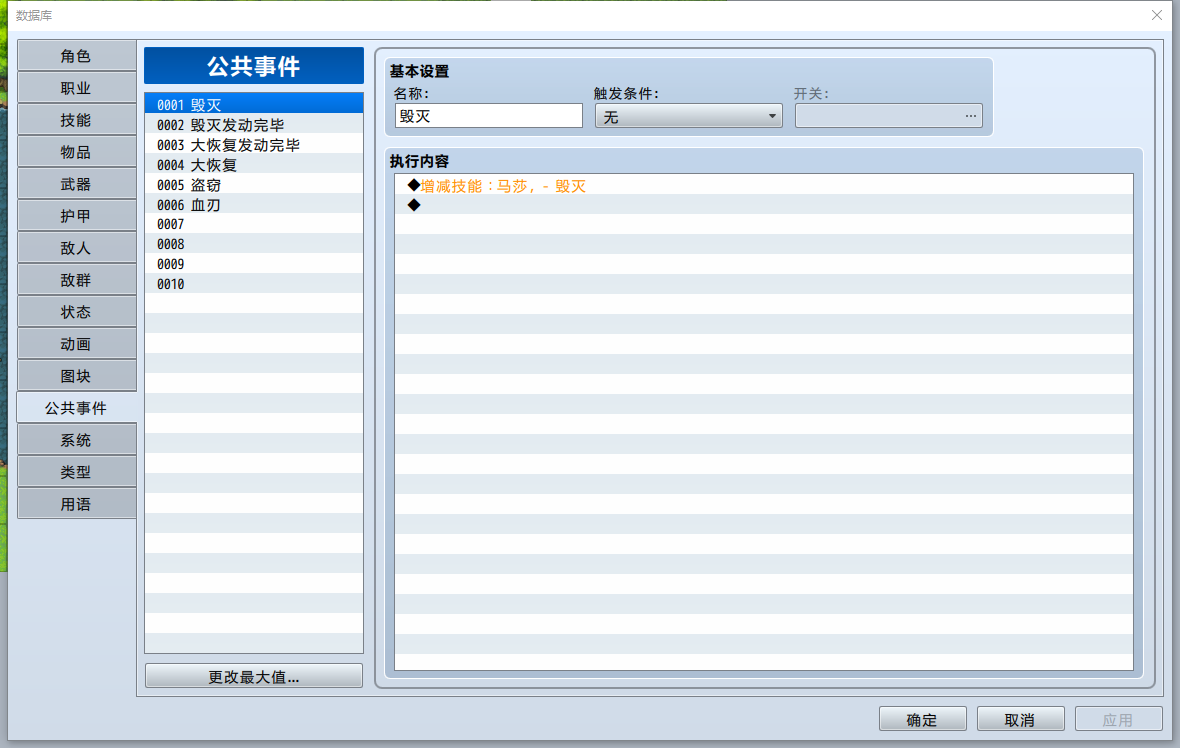Select common event 0002 毁灭发动完毕
The height and width of the screenshot is (748, 1180).
[x=254, y=125]
